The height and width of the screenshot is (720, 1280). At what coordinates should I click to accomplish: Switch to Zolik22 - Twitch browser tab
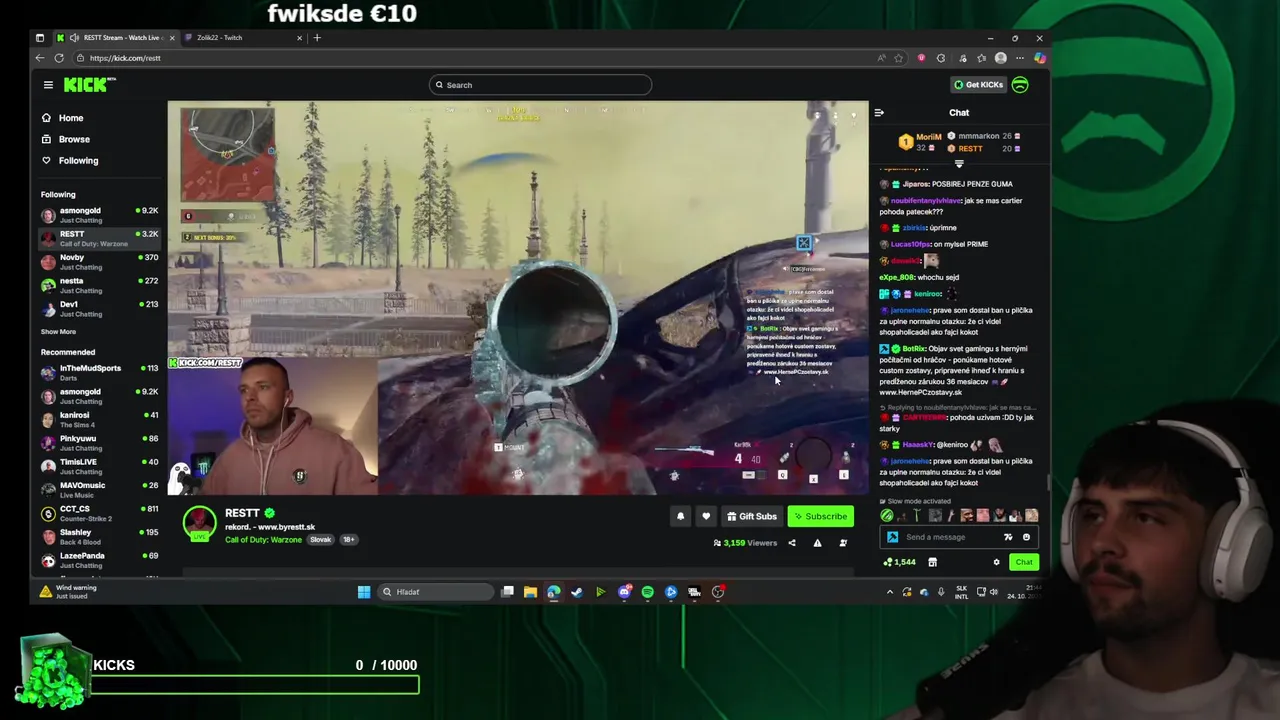(x=245, y=38)
